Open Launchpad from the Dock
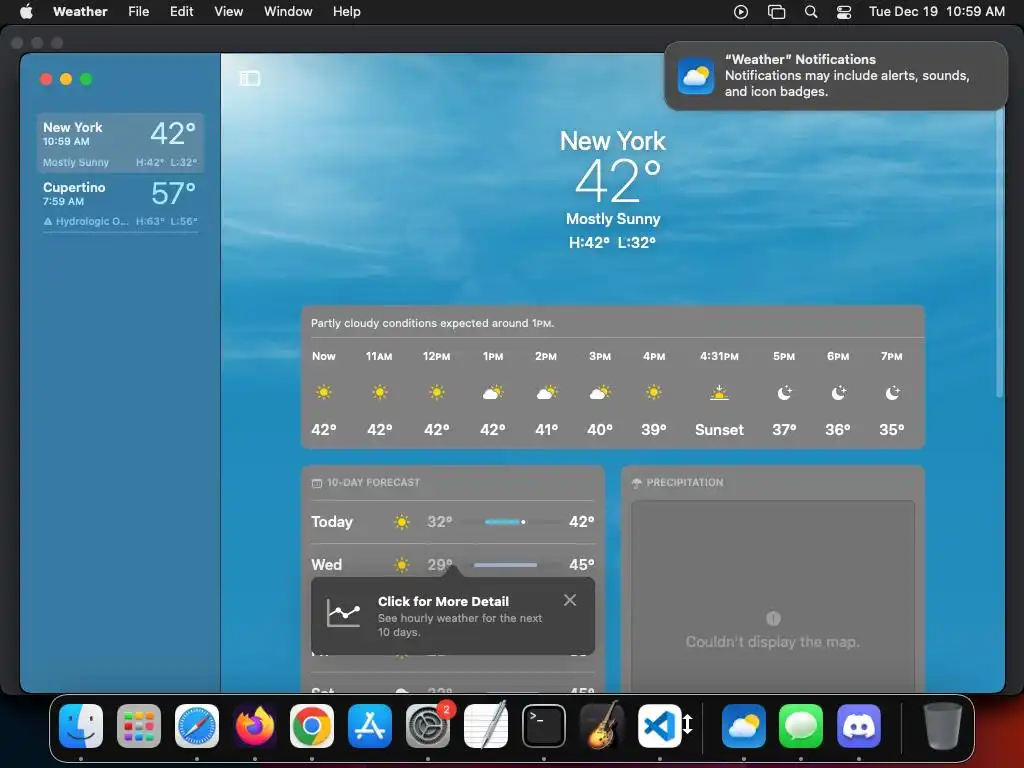Image resolution: width=1024 pixels, height=768 pixels. point(138,726)
